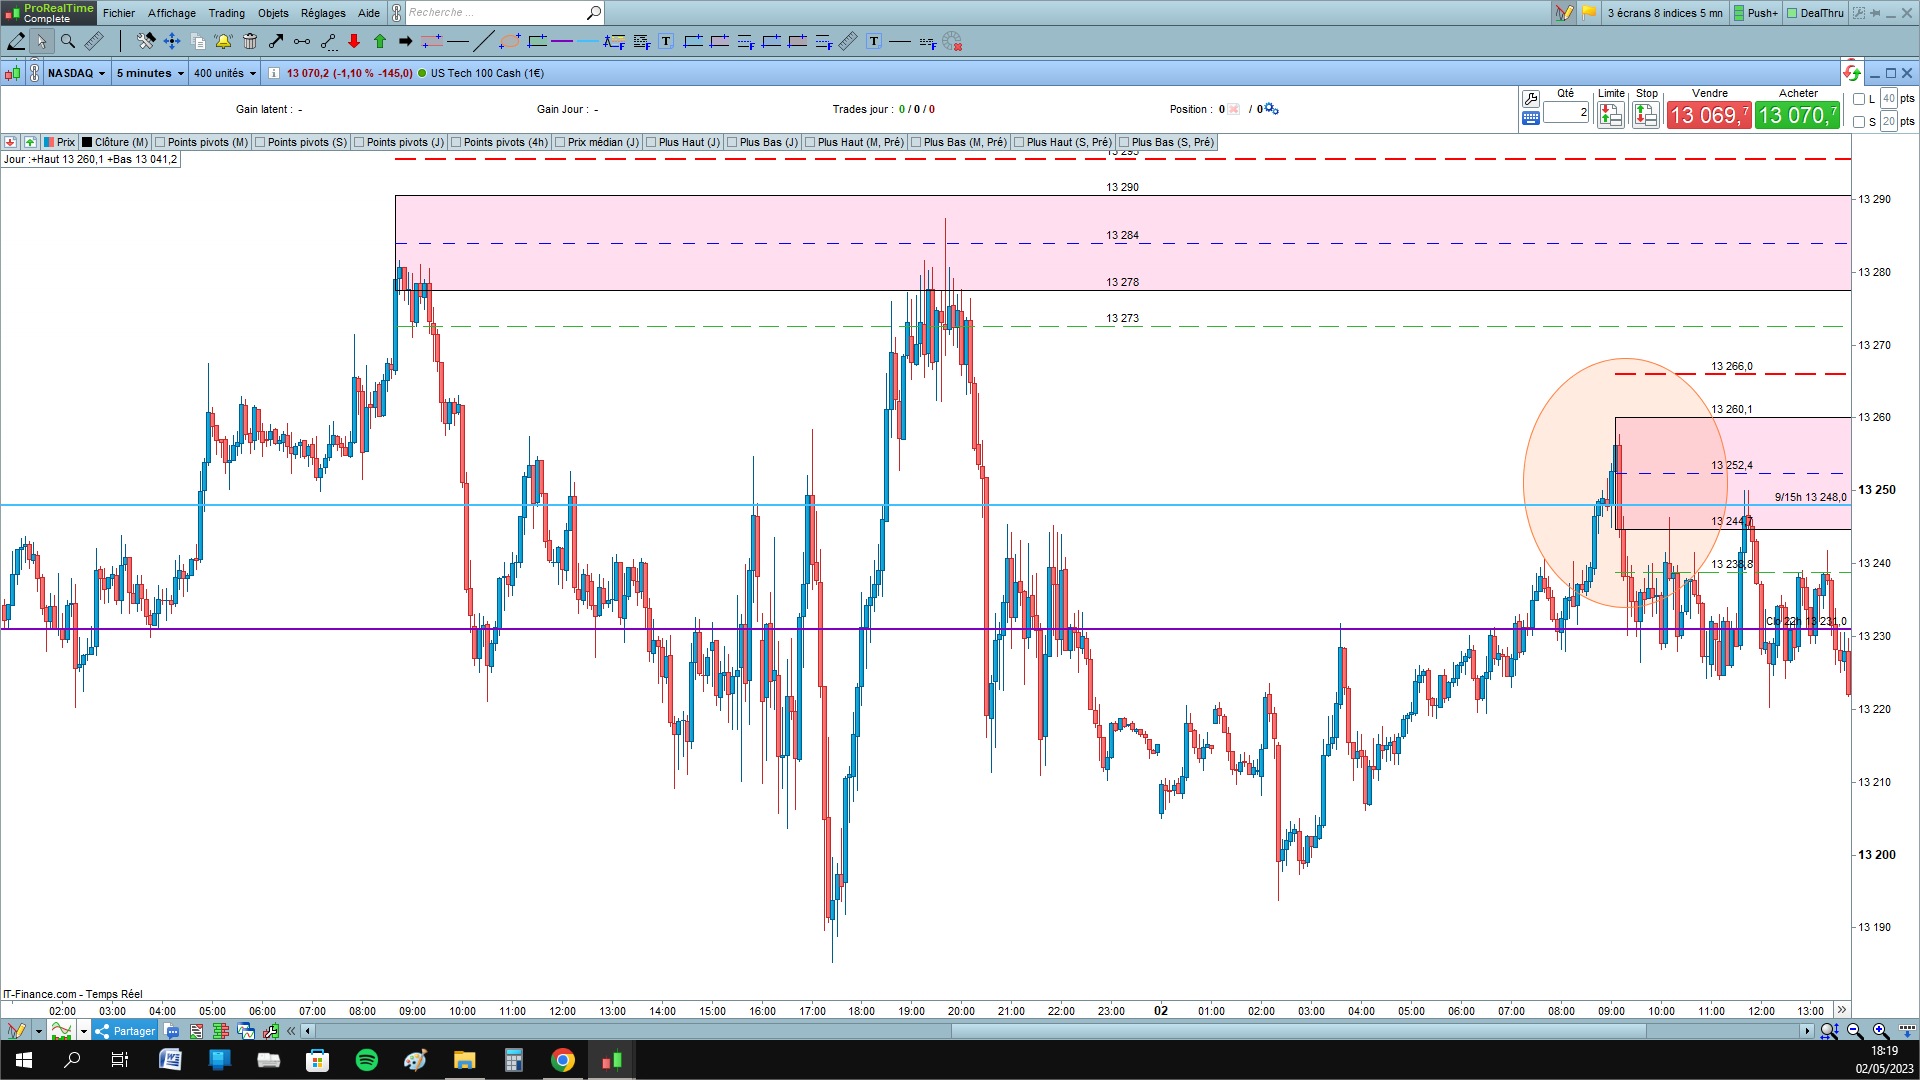The image size is (1920, 1080).
Task: Enable the L points checkbox
Action: point(1859,99)
